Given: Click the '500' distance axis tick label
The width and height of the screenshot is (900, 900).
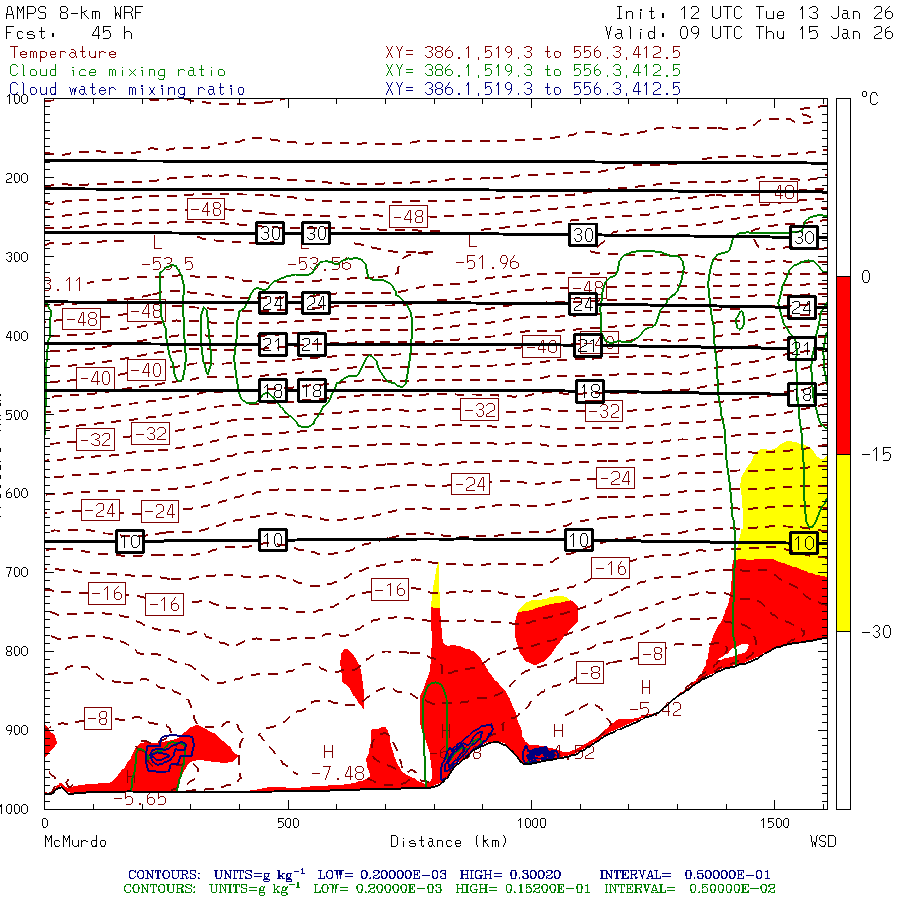Looking at the screenshot, I should pyautogui.click(x=288, y=823).
